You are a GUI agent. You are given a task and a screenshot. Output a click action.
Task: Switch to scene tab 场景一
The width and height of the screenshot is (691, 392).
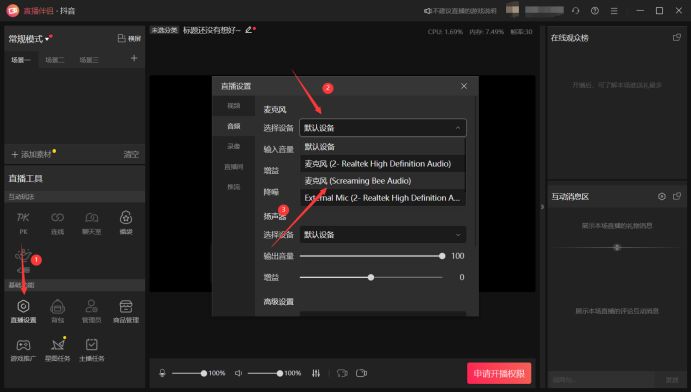click(21, 59)
